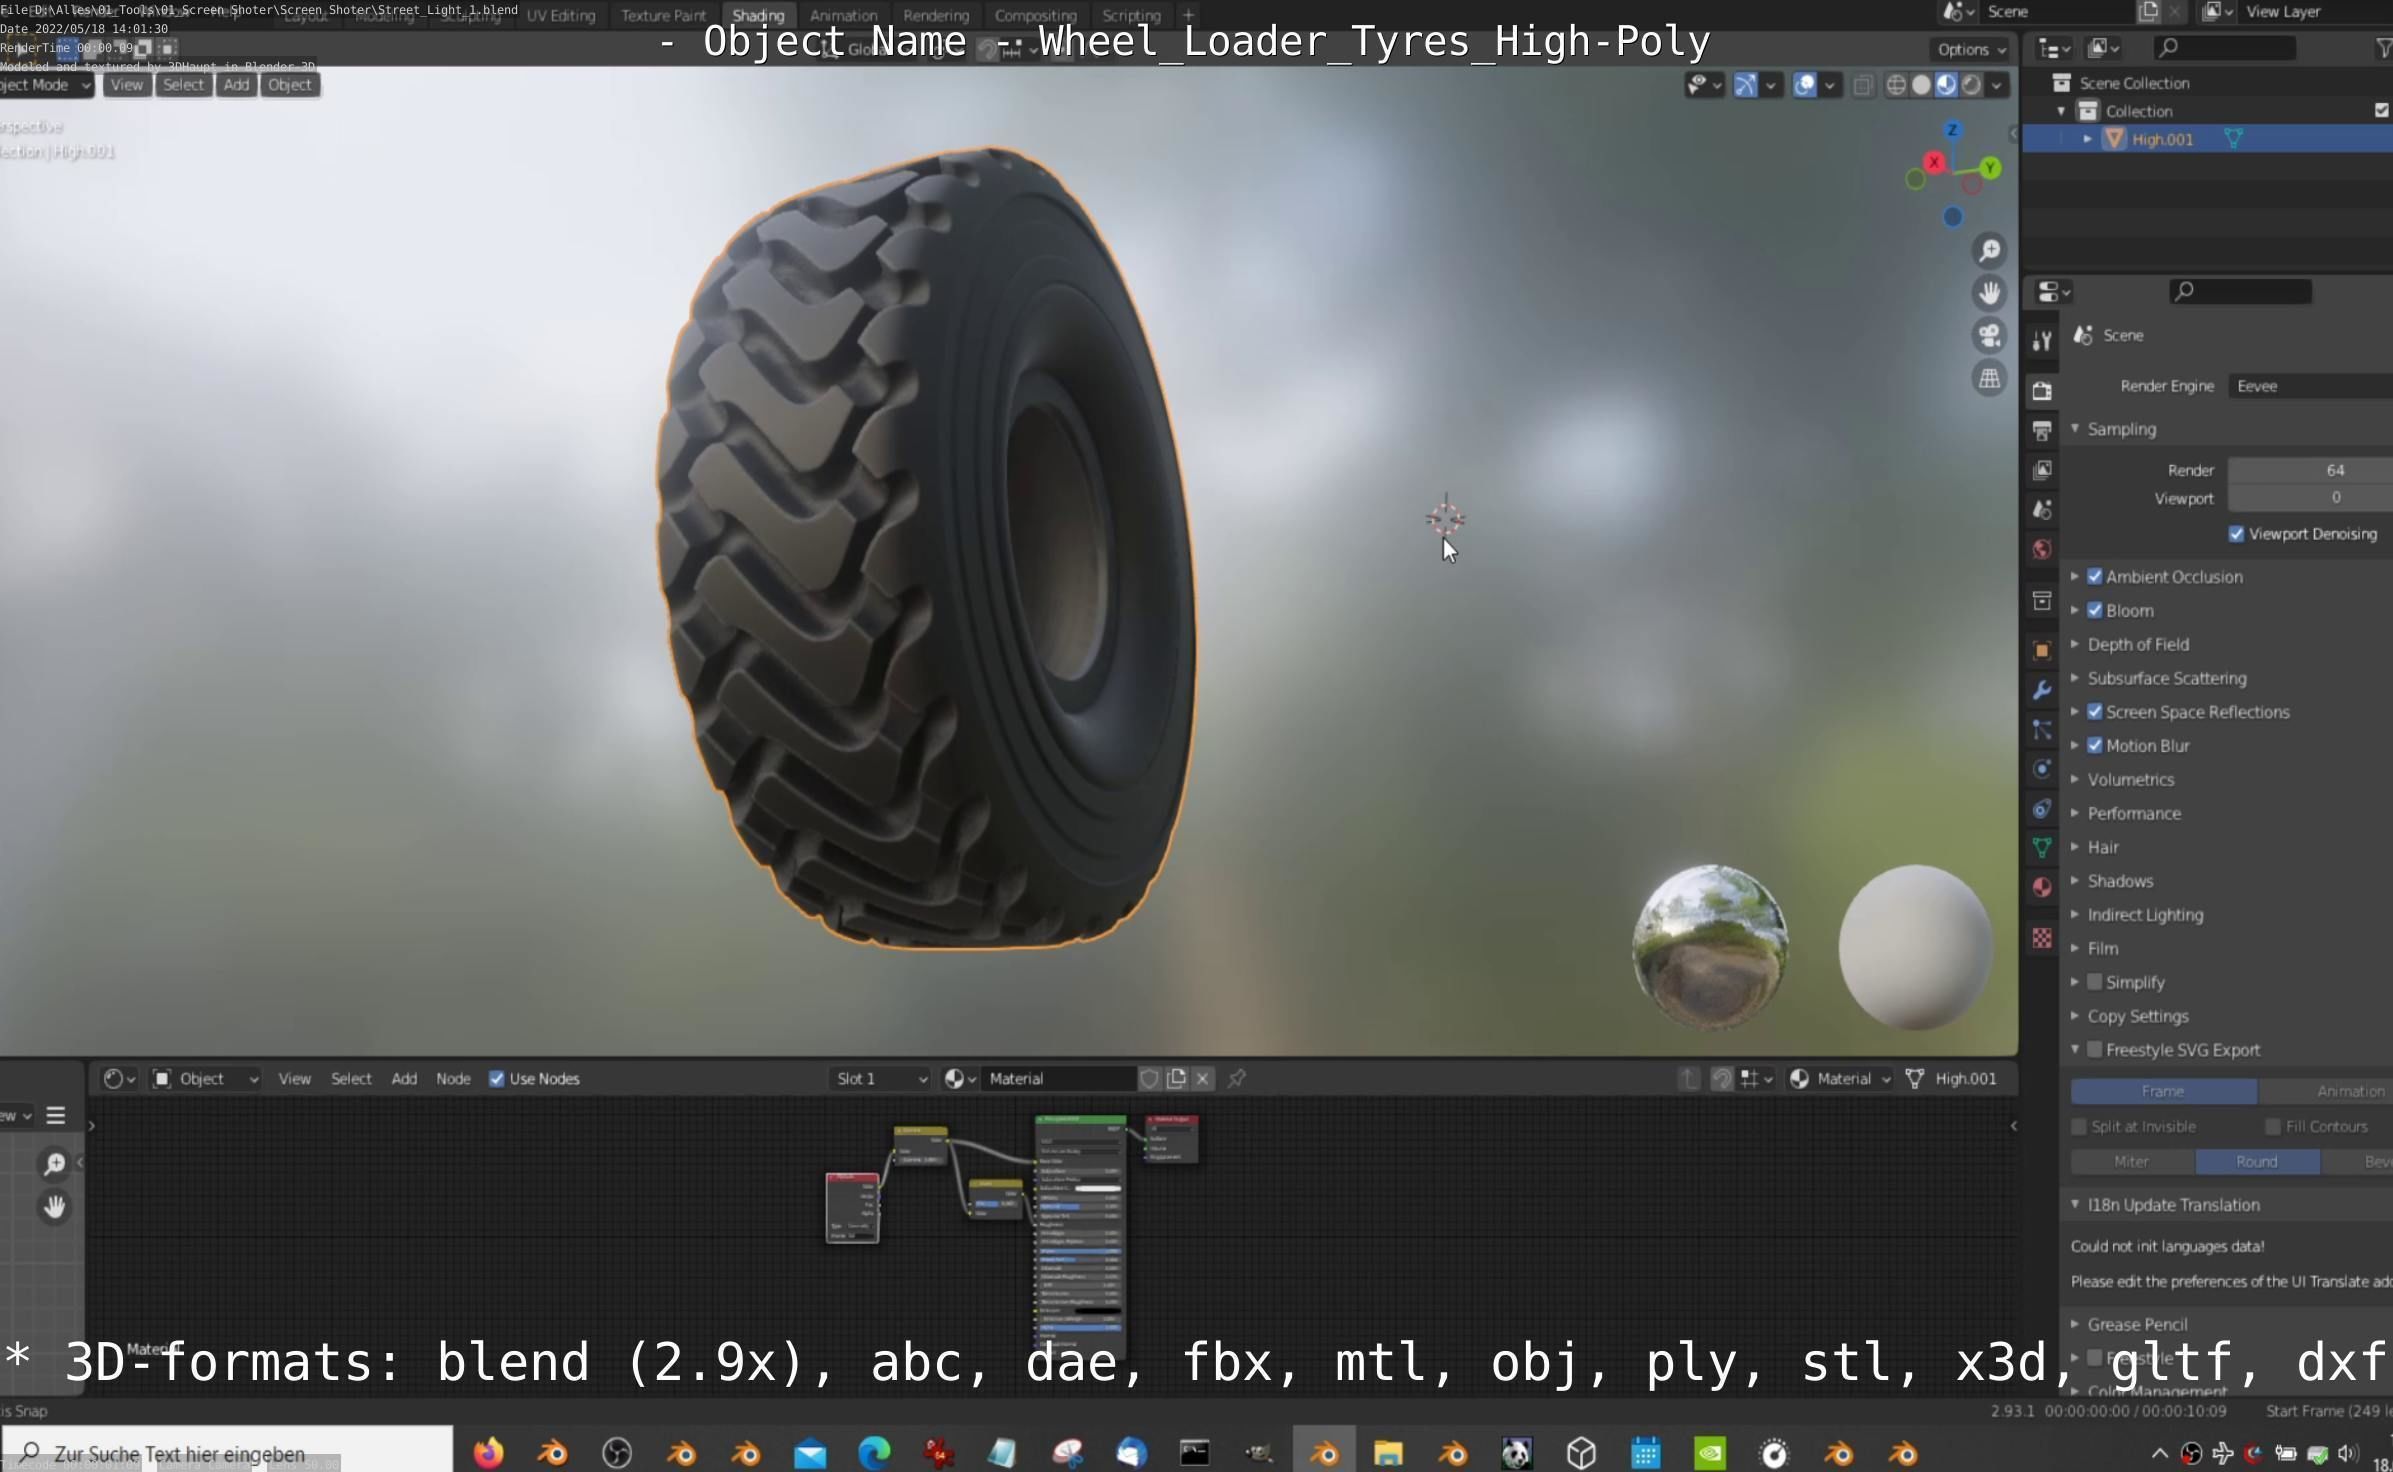Uncheck Screen Space Reflections
This screenshot has height=1472, width=2393.
(x=2094, y=712)
